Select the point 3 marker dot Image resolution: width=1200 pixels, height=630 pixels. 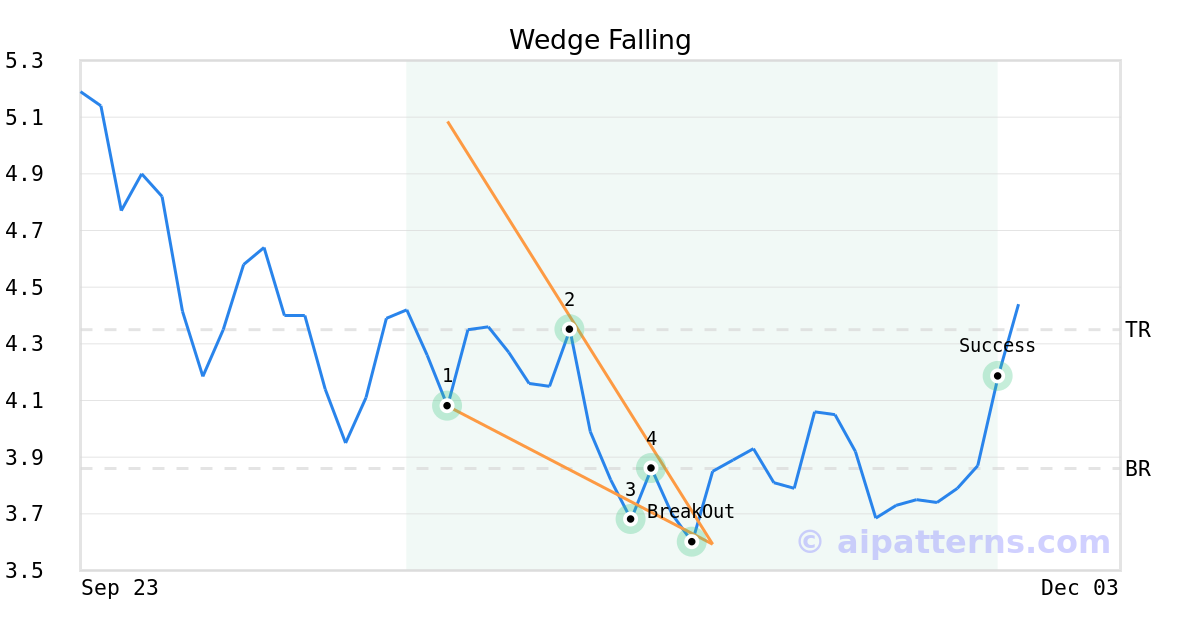click(630, 519)
